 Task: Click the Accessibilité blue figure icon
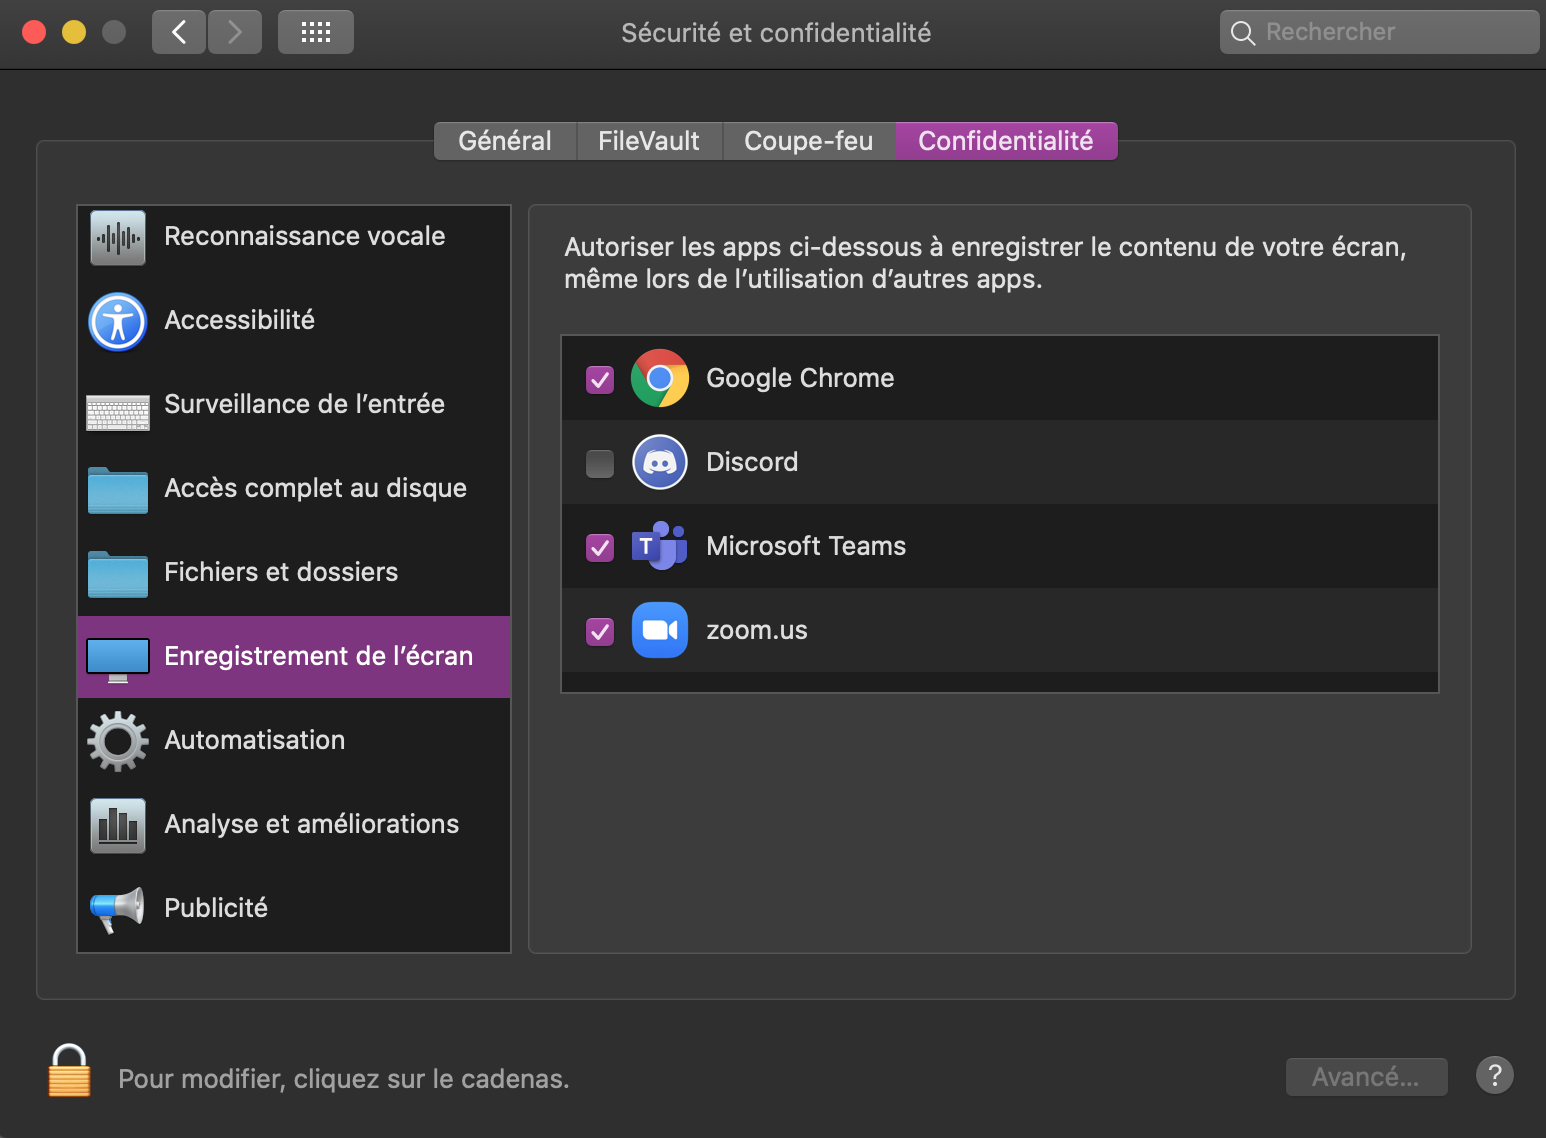point(118,322)
